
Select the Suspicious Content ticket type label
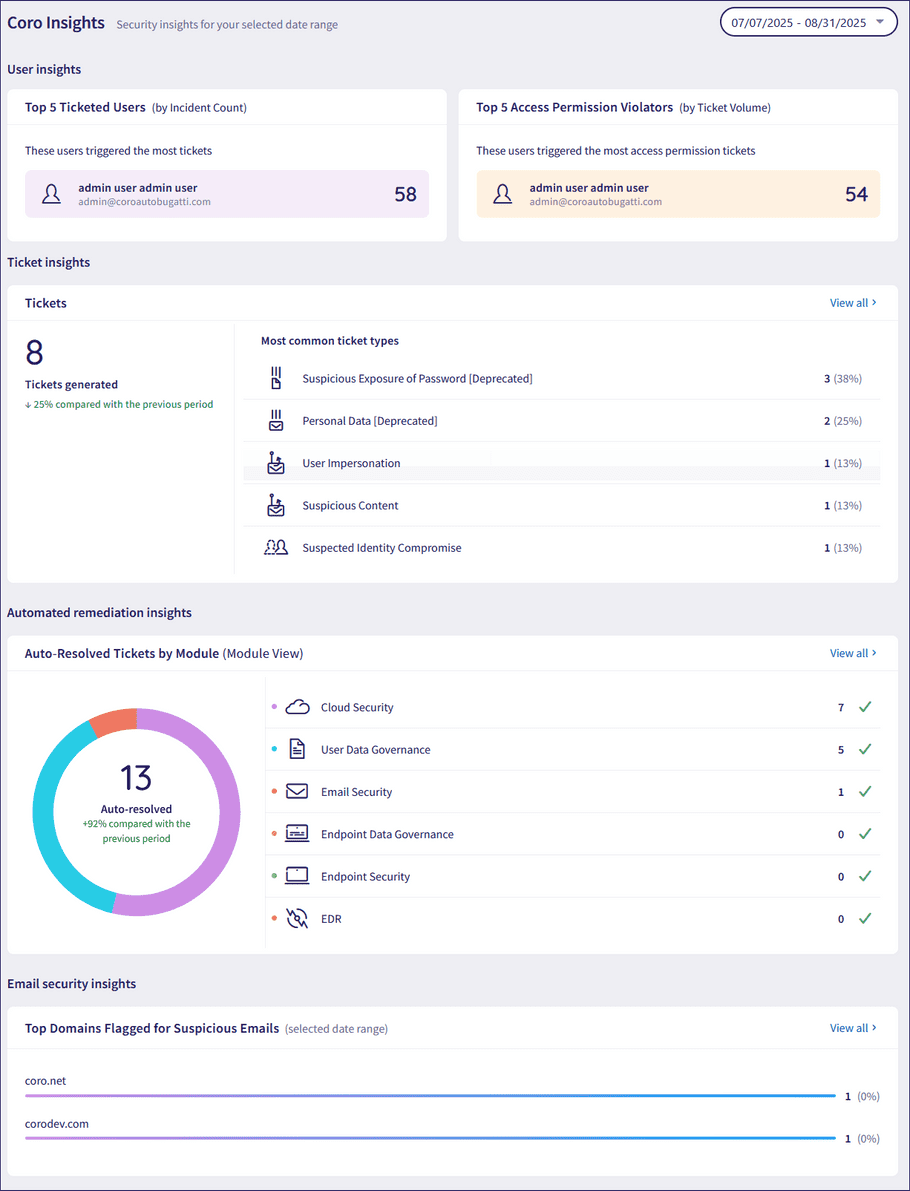pyautogui.click(x=350, y=505)
